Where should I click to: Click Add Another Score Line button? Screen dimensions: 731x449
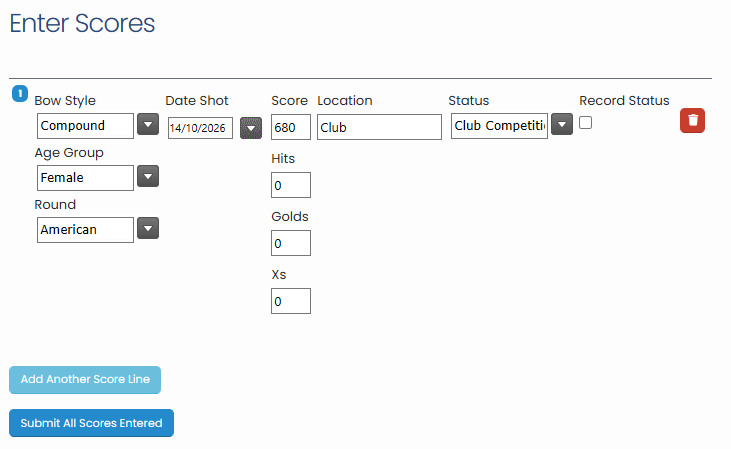pyautogui.click(x=85, y=380)
